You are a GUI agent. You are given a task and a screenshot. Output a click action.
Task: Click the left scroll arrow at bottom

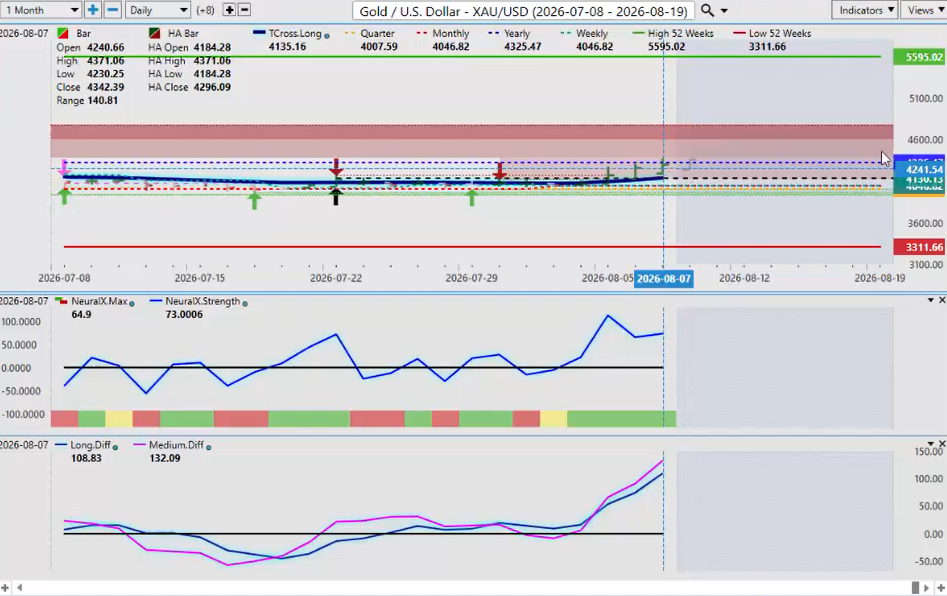click(19, 588)
